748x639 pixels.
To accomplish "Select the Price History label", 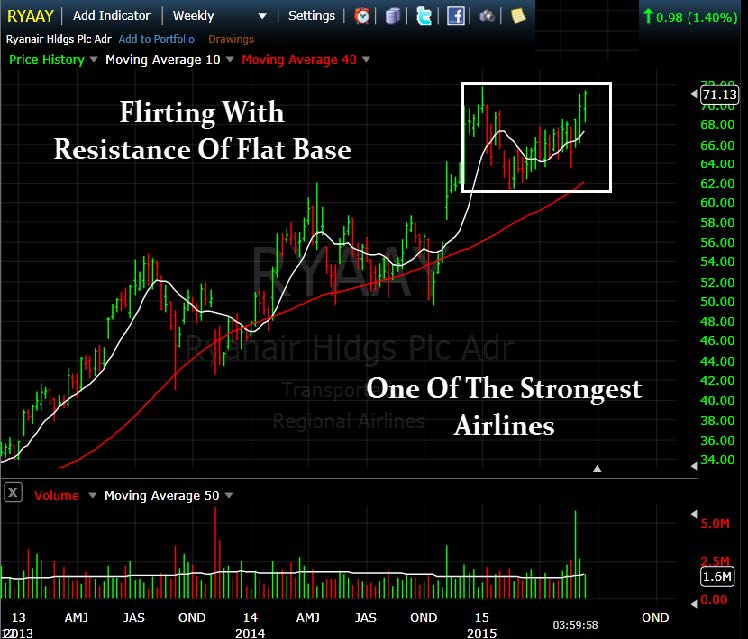I will coord(47,60).
